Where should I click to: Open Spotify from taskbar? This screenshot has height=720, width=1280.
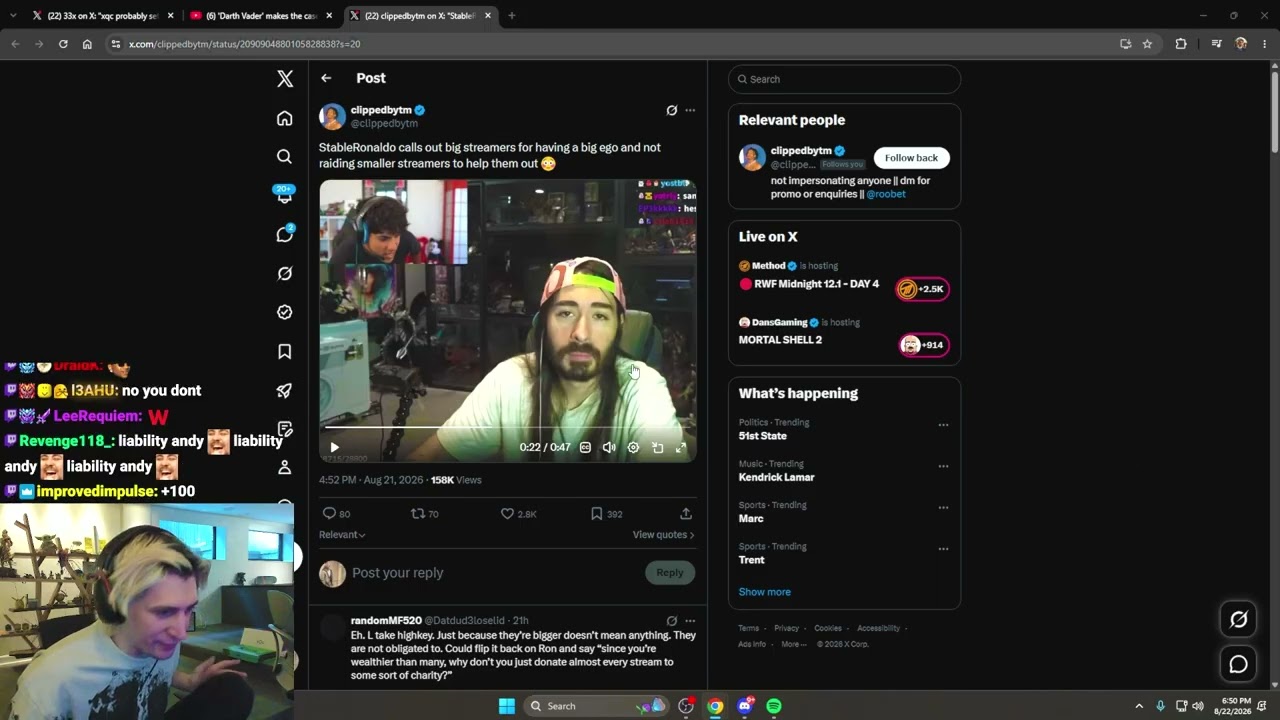point(774,706)
